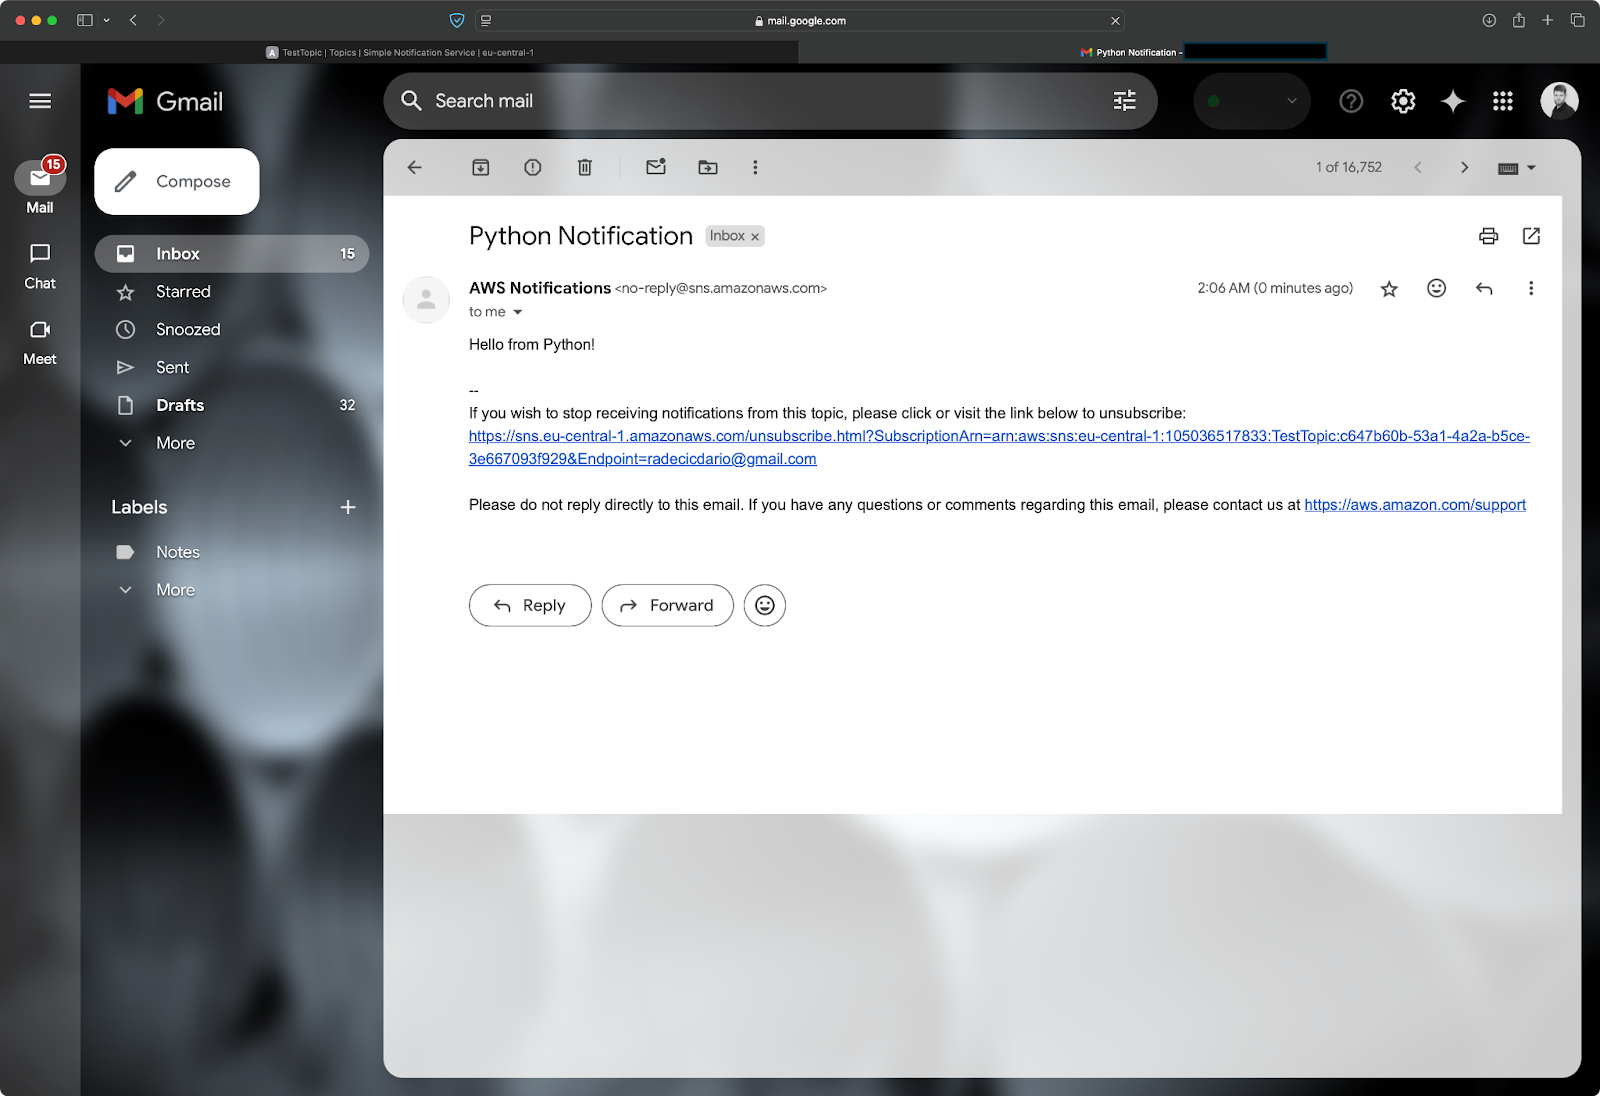The width and height of the screenshot is (1600, 1096).
Task: Print all with the printer icon
Action: pyautogui.click(x=1489, y=236)
